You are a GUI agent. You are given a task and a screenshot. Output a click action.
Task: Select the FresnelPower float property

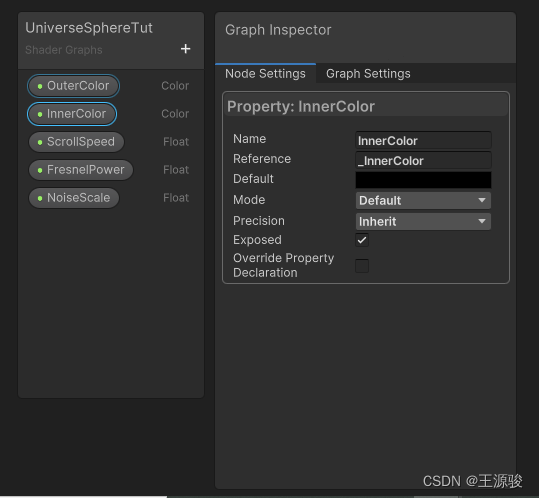click(x=81, y=170)
